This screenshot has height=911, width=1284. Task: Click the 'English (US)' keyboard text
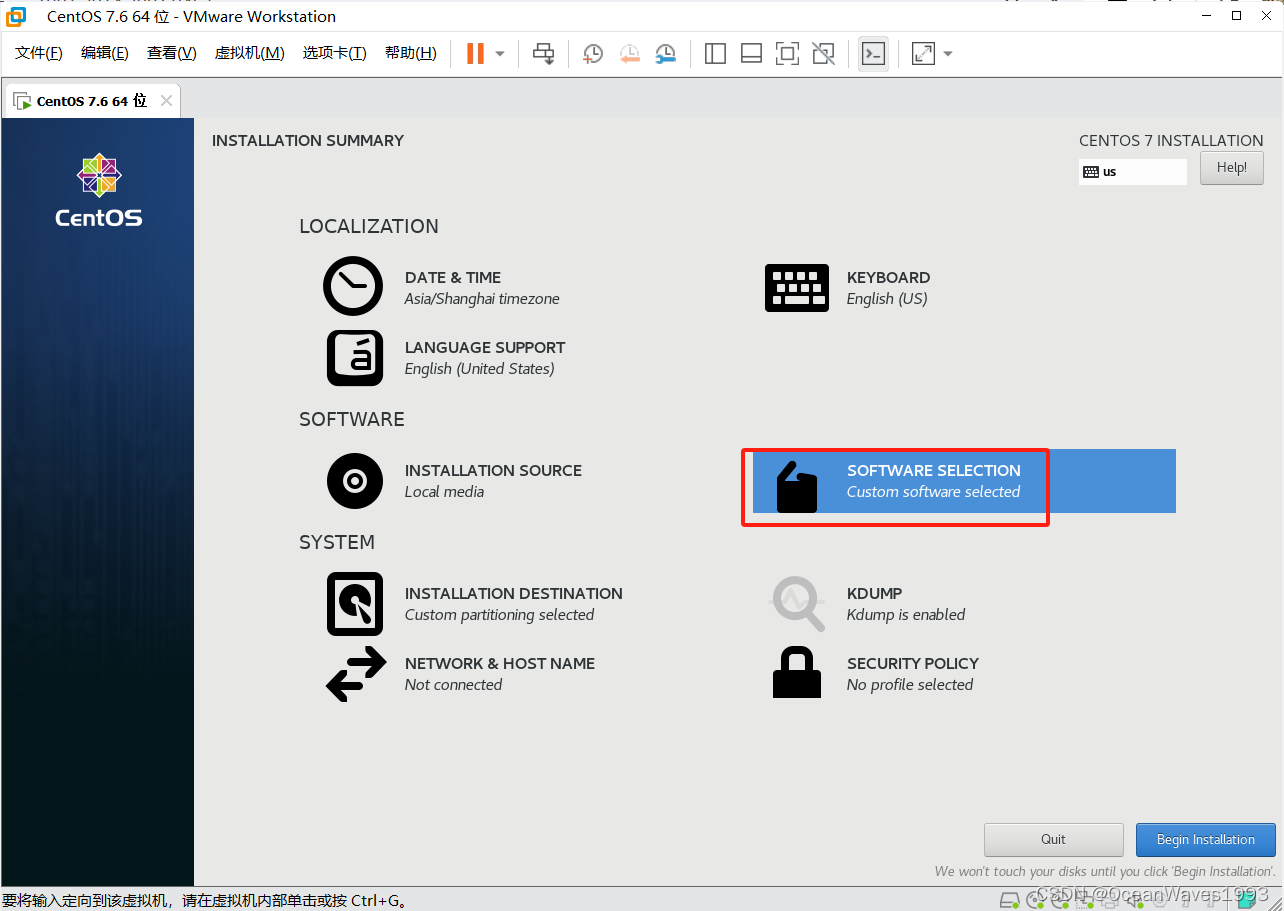[887, 299]
